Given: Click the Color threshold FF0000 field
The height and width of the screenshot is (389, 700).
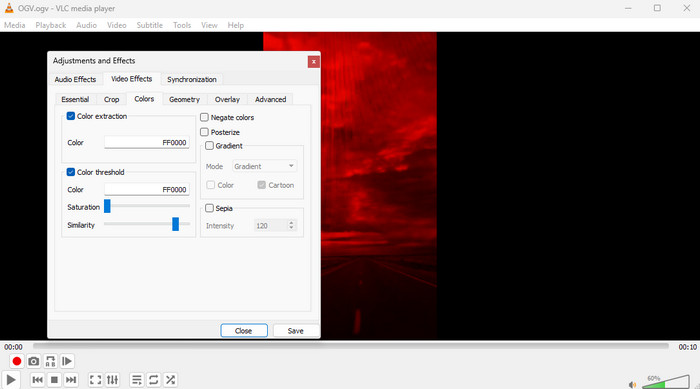Looking at the screenshot, I should coord(146,189).
